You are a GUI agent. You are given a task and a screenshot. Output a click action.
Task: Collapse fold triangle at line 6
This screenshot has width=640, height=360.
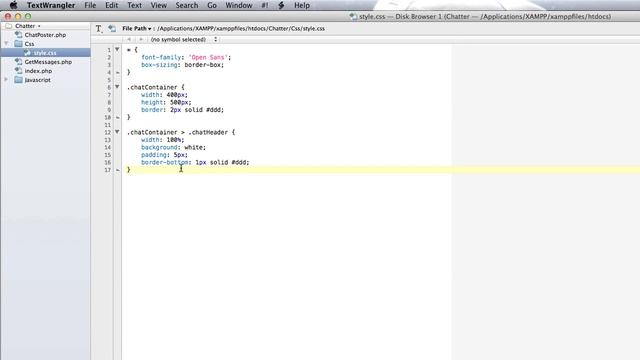(x=117, y=87)
